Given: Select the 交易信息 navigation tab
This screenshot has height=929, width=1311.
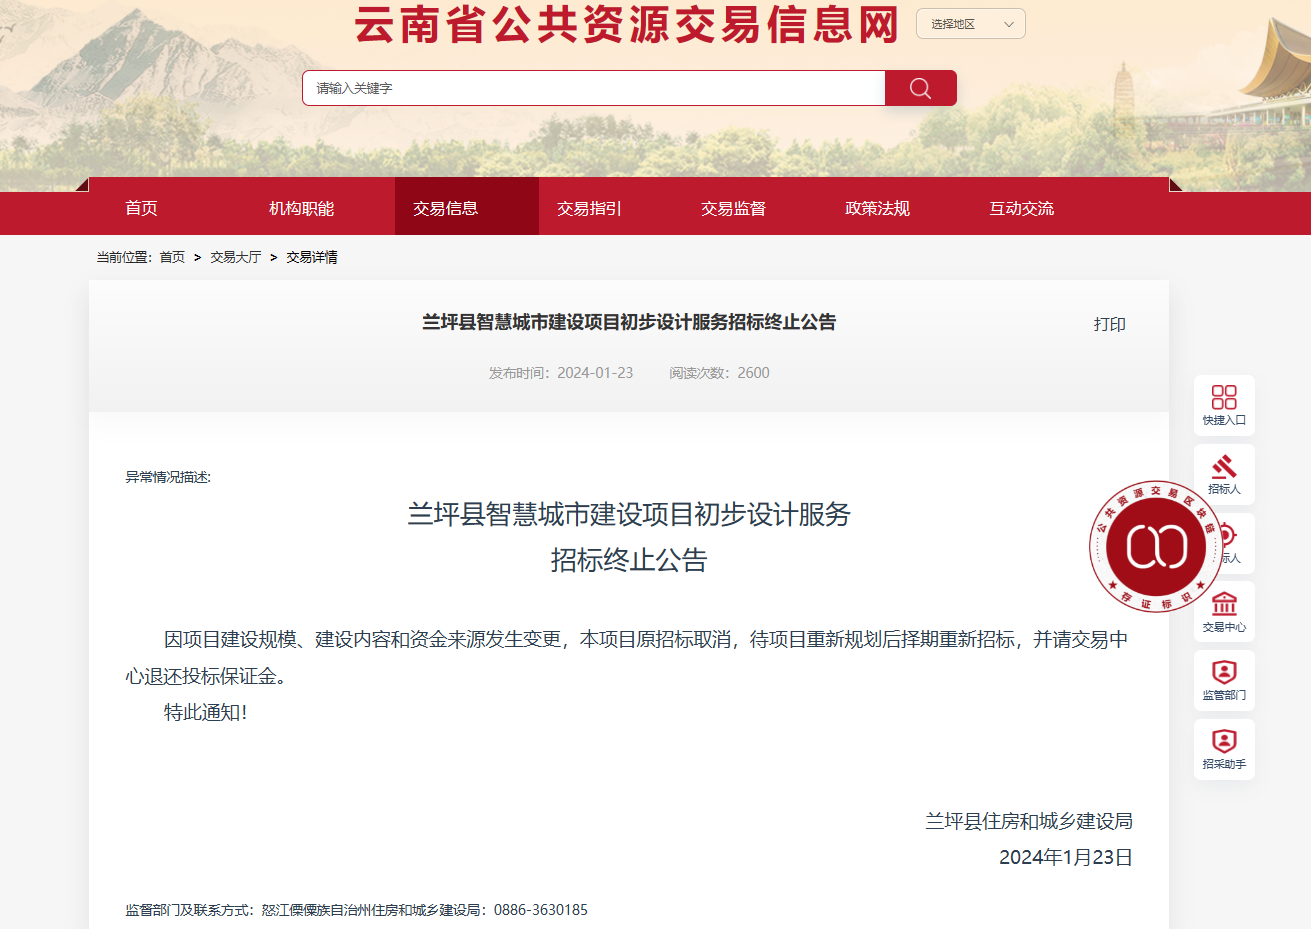Looking at the screenshot, I should coord(446,208).
